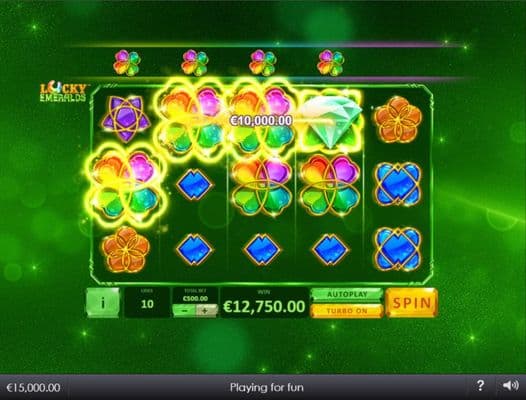Click the Lucky Emeralds logo
The width and height of the screenshot is (526, 400).
63,93
